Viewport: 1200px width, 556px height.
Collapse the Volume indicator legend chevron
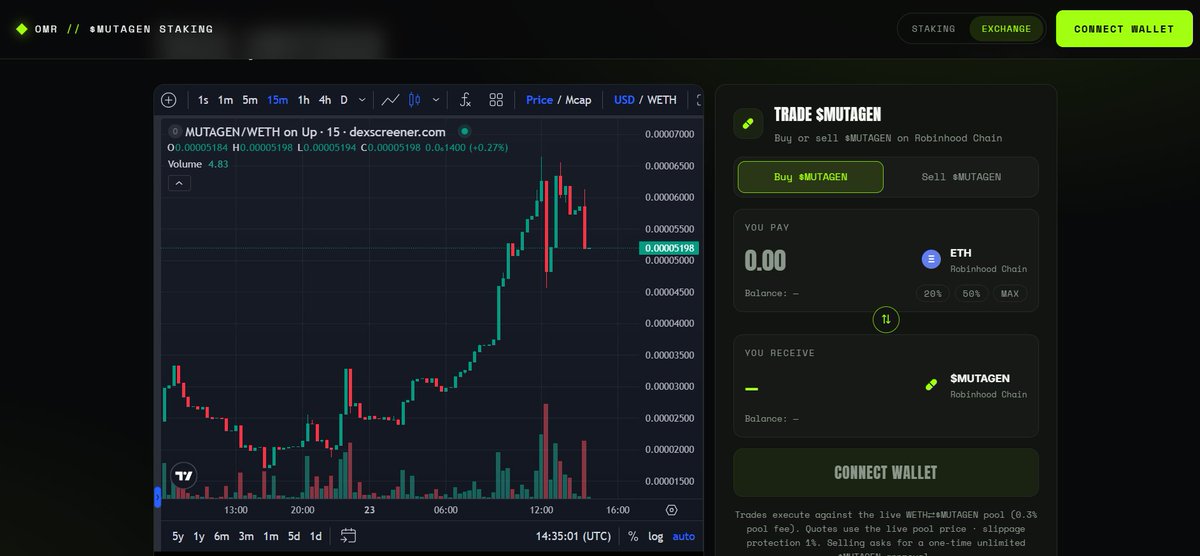tap(179, 183)
